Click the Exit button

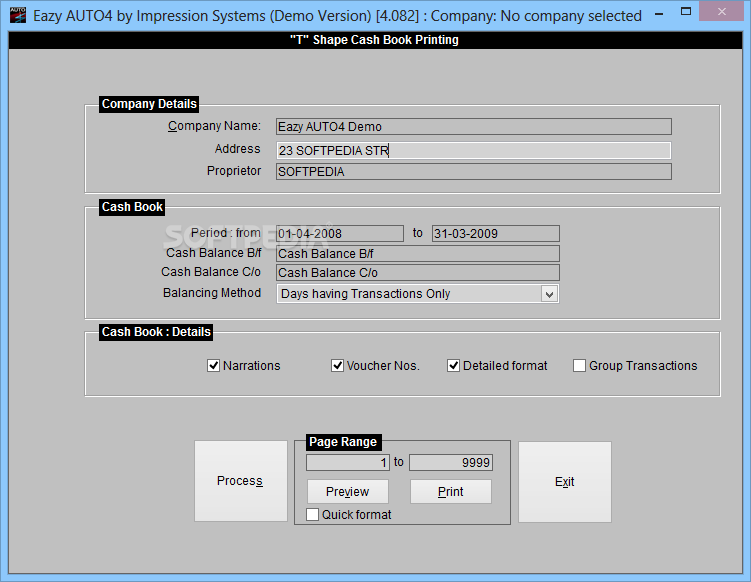[565, 482]
